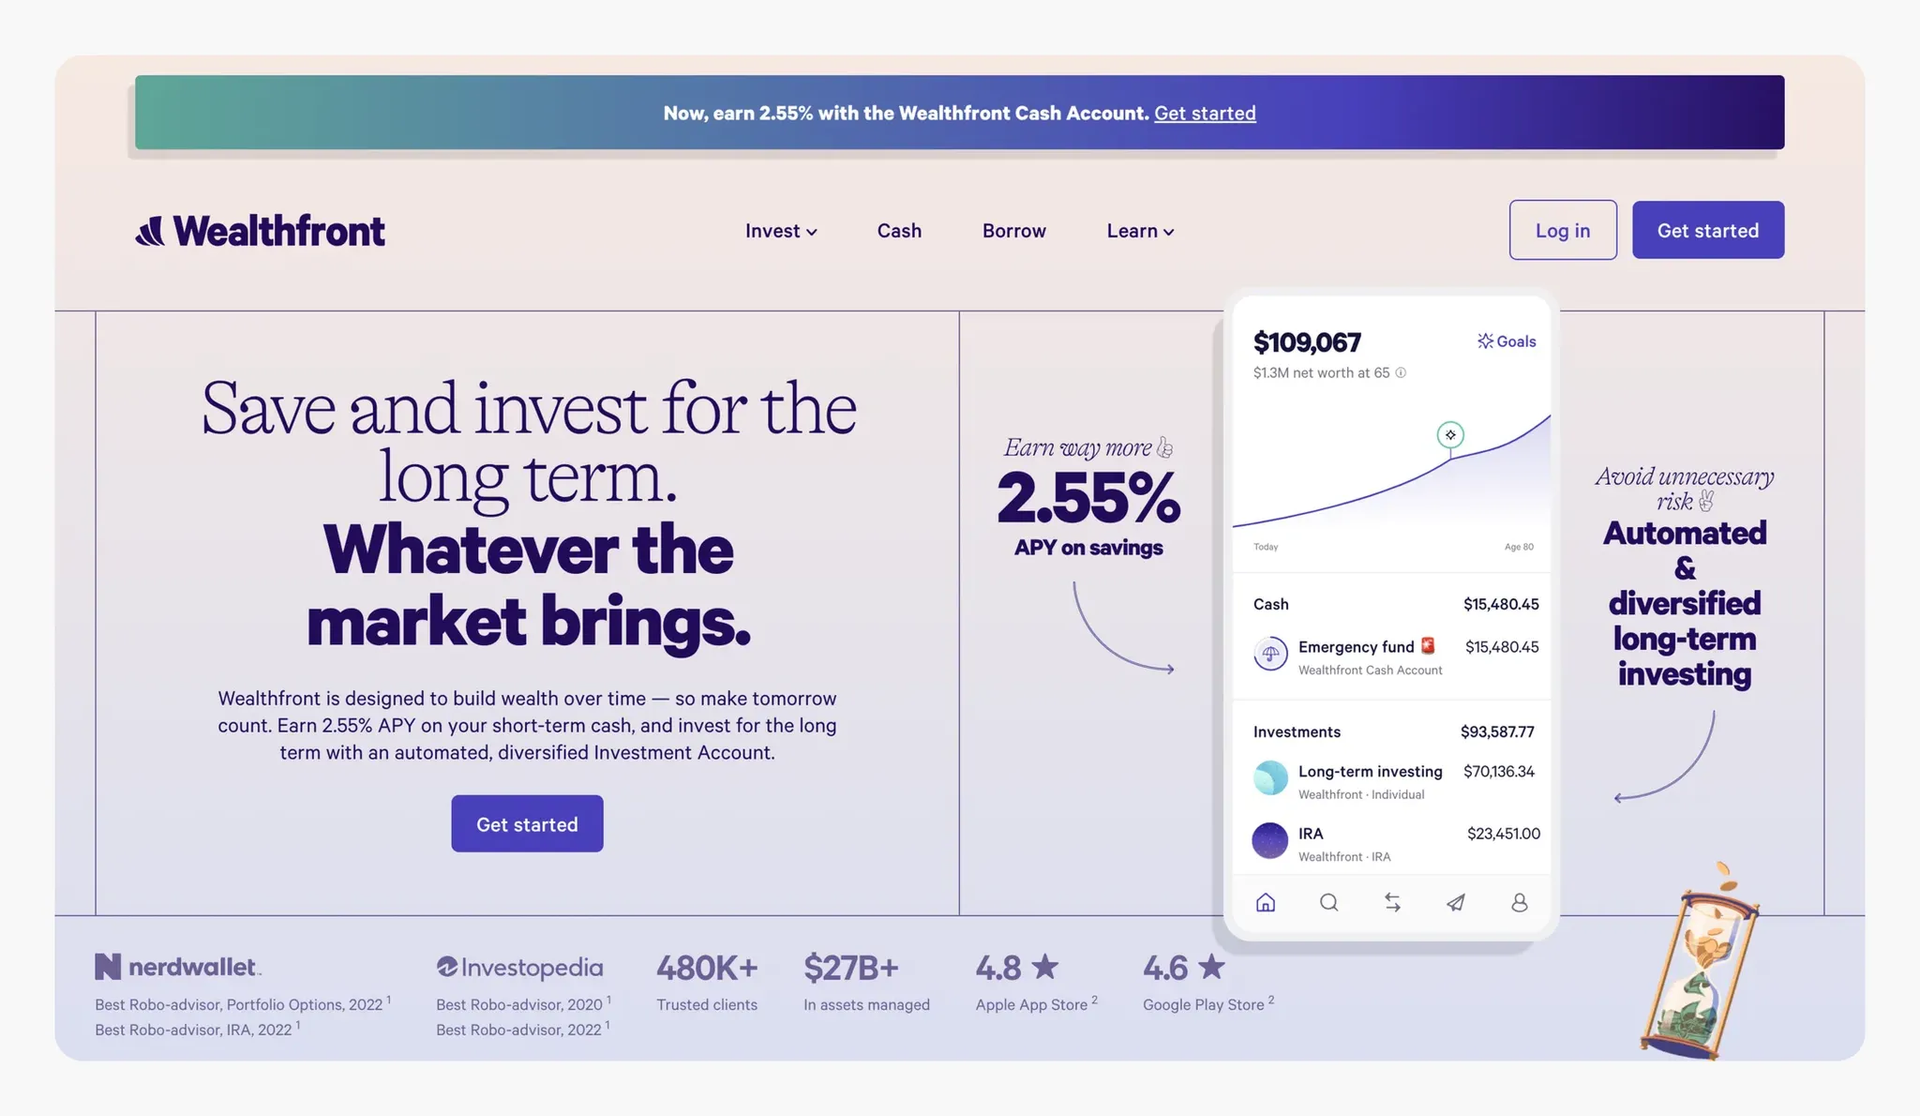Click the Log in button
Viewport: 1920px width, 1116px height.
pyautogui.click(x=1562, y=230)
